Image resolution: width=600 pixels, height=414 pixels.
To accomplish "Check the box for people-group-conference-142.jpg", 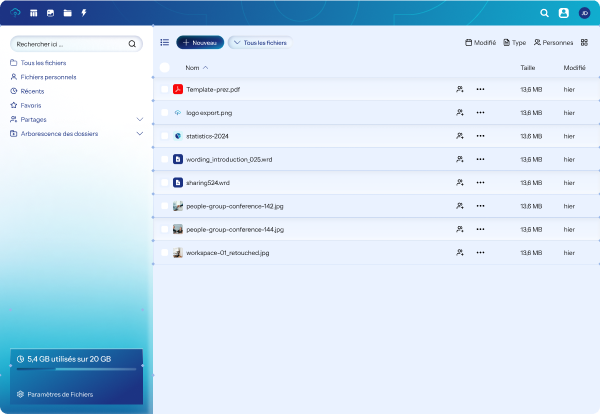I will click(x=165, y=206).
